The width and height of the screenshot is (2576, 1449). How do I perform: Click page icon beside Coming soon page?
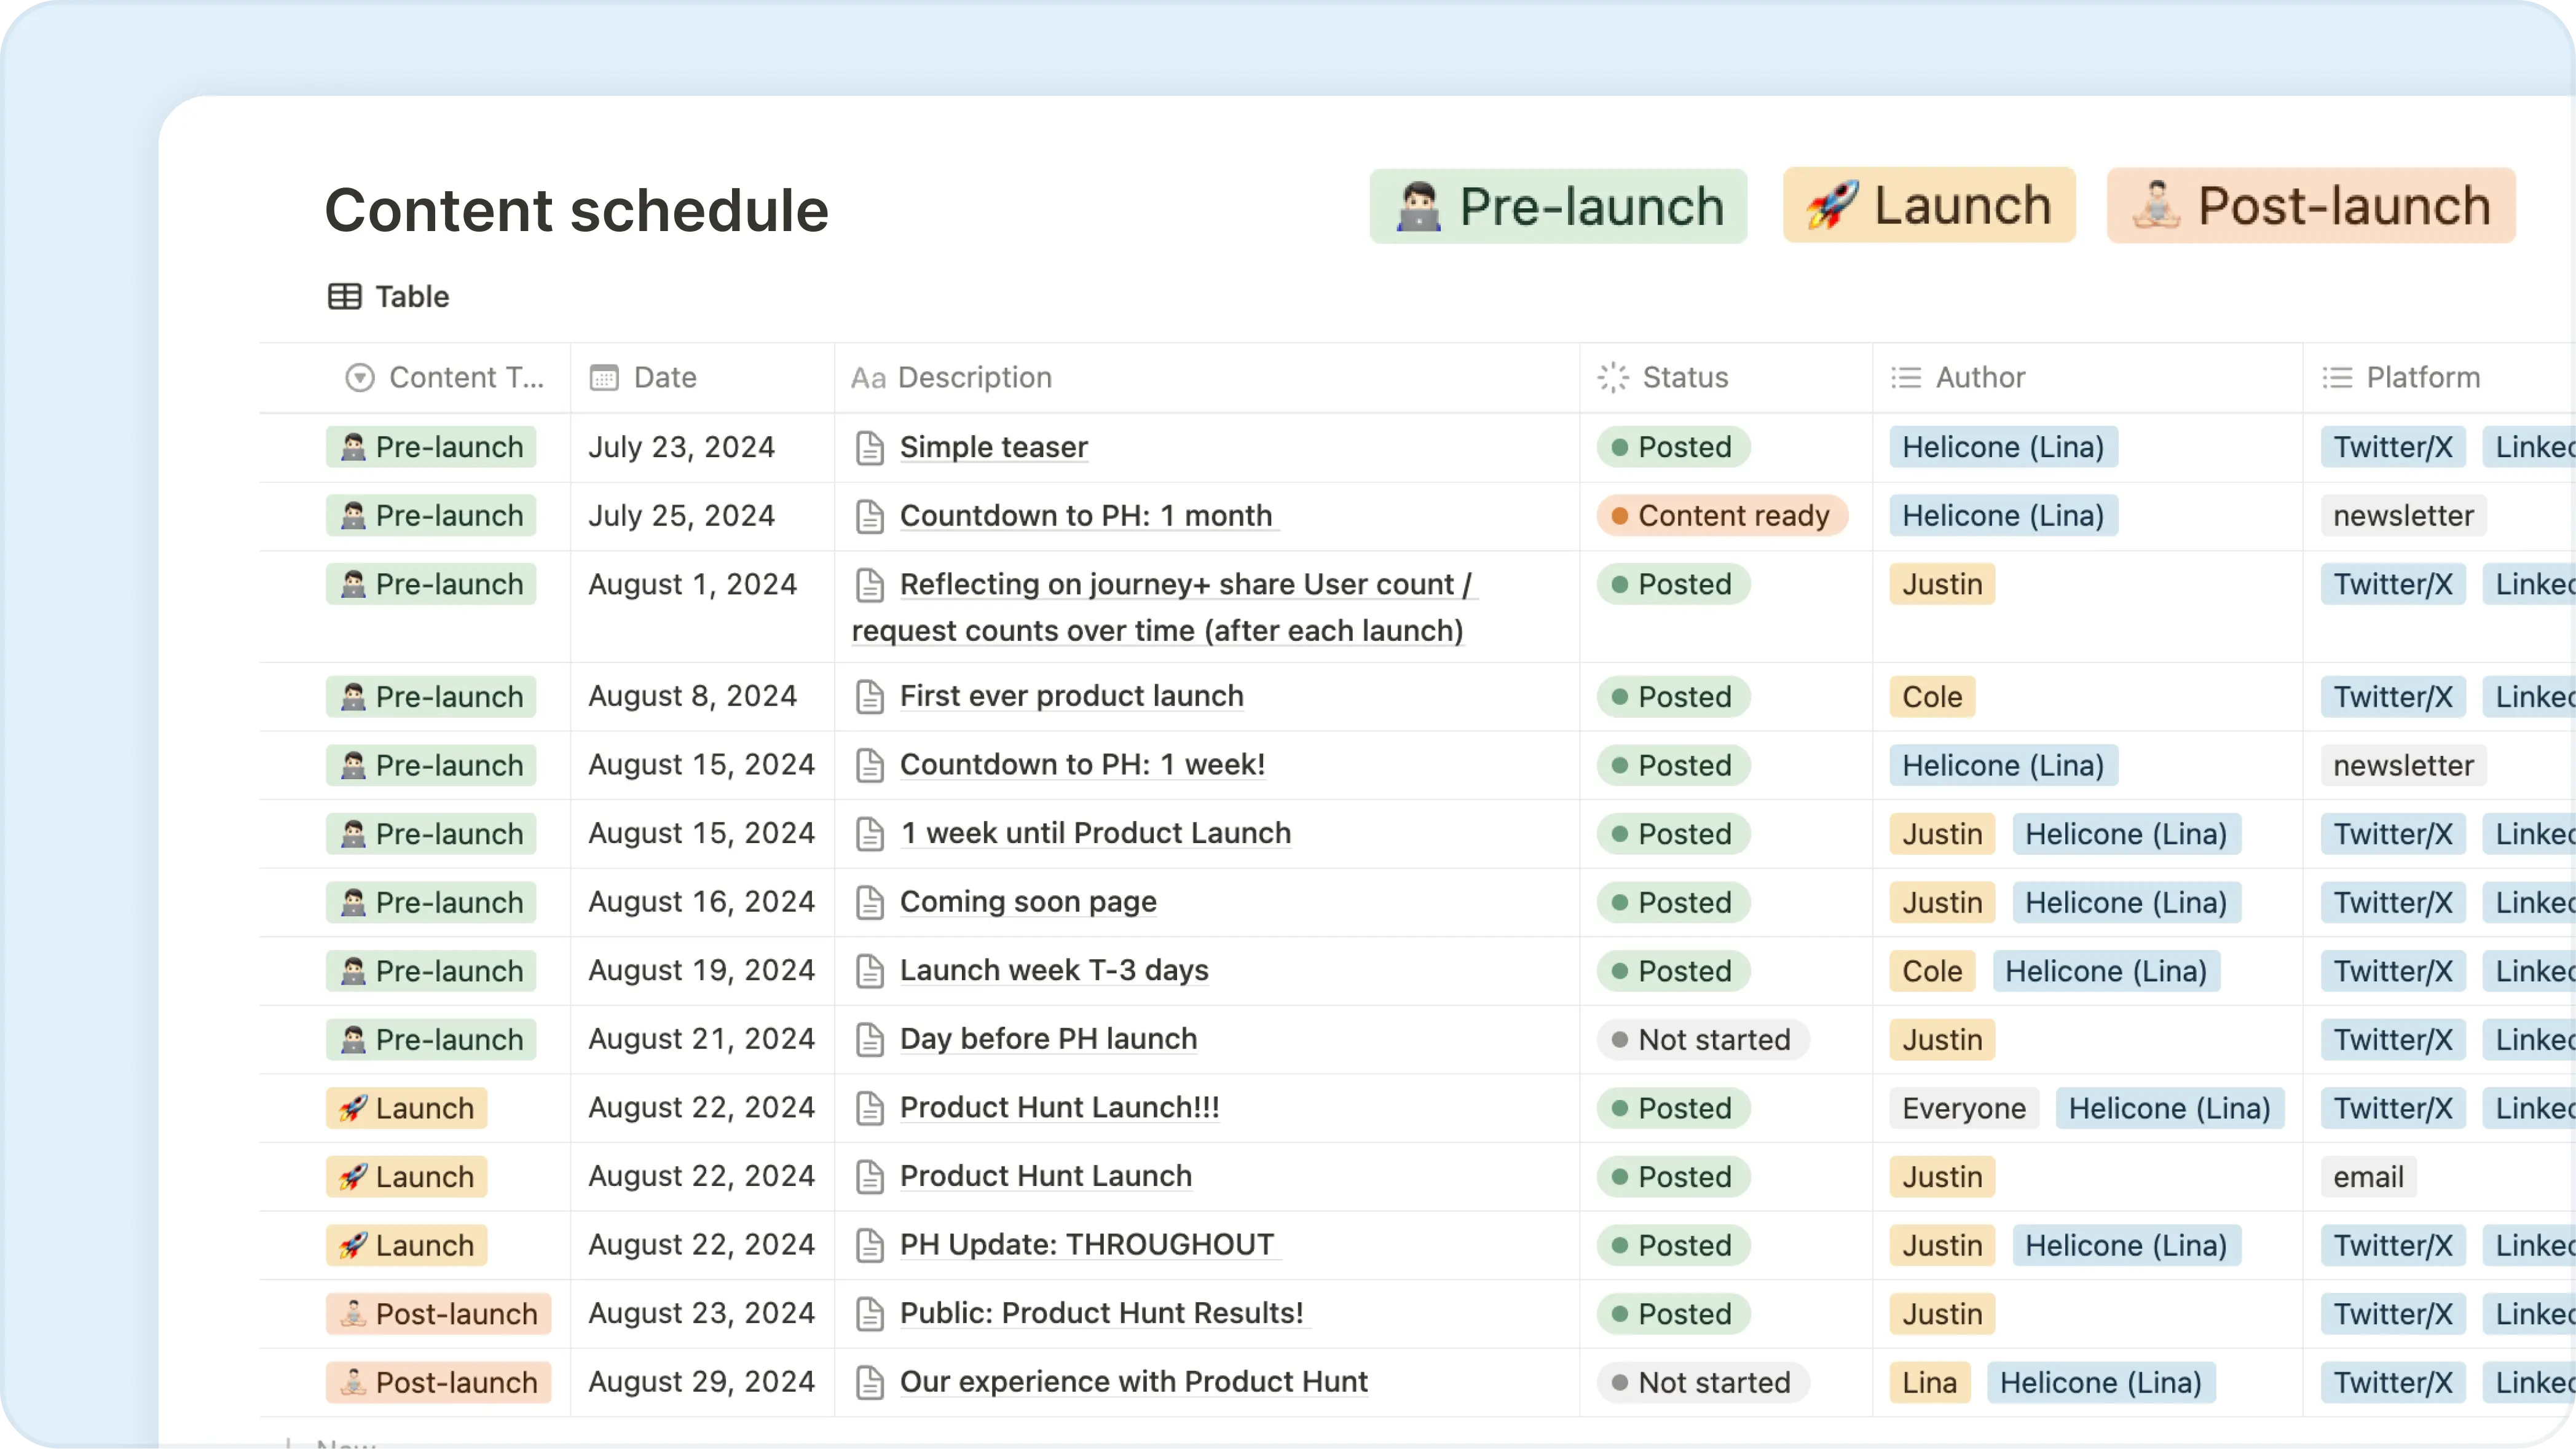click(x=870, y=903)
